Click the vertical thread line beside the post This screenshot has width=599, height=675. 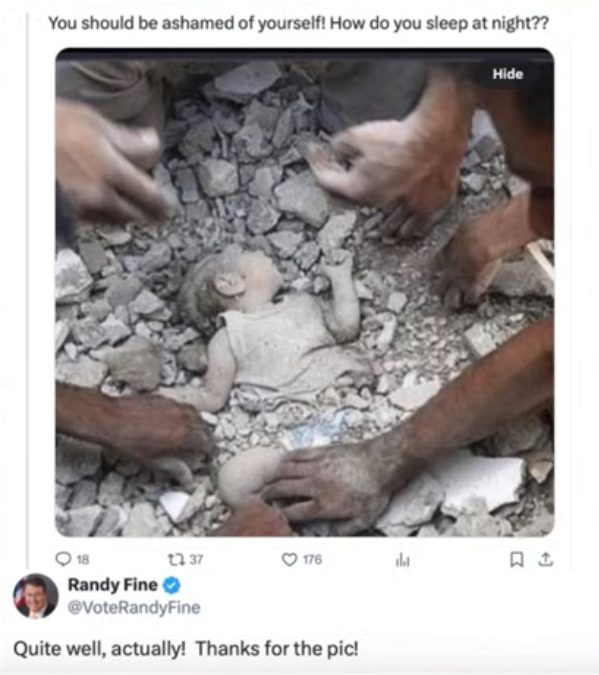point(28,291)
